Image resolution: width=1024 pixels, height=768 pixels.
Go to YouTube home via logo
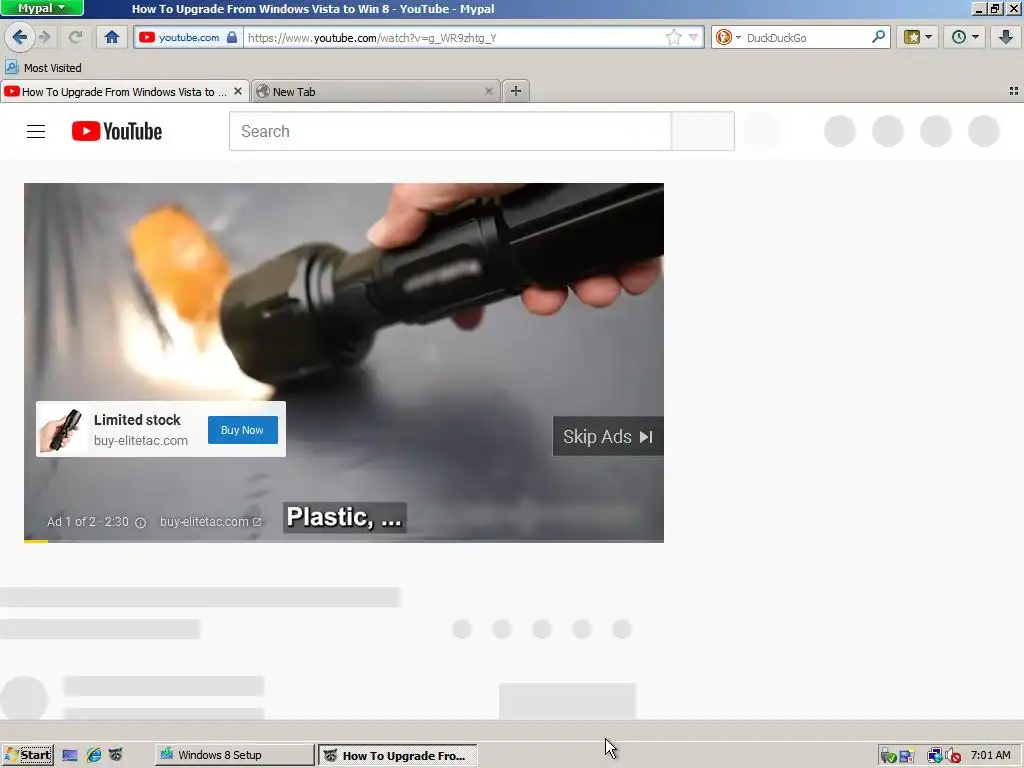117,131
